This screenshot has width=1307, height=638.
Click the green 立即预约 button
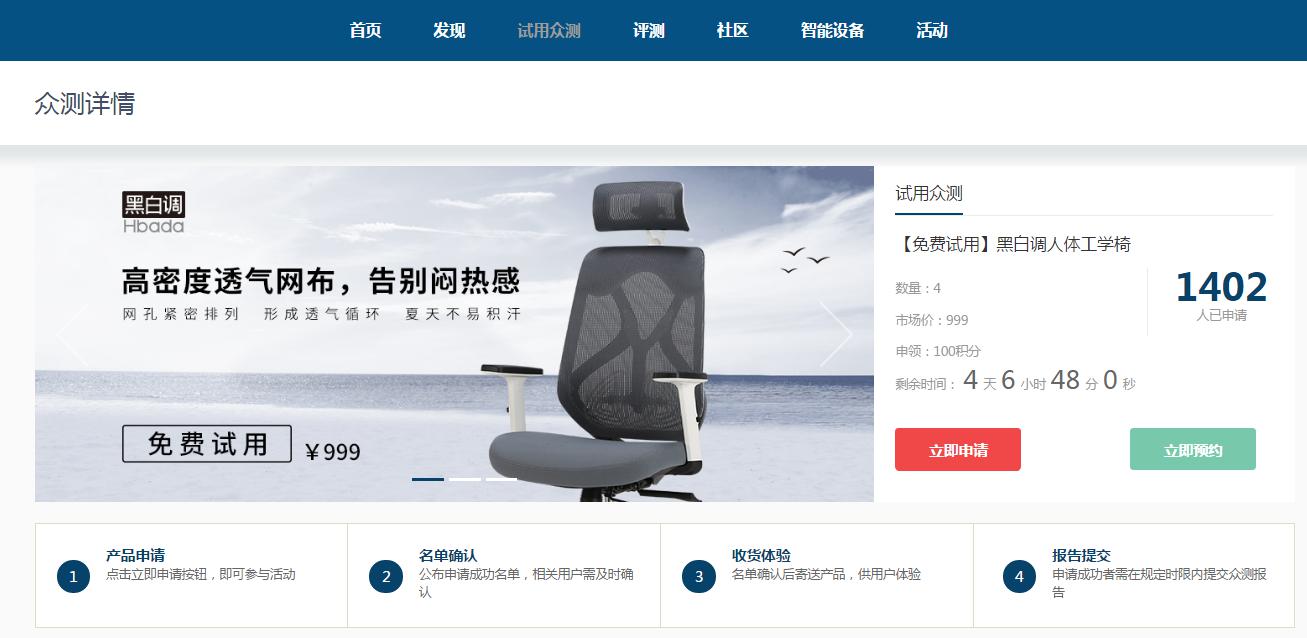(x=1193, y=449)
